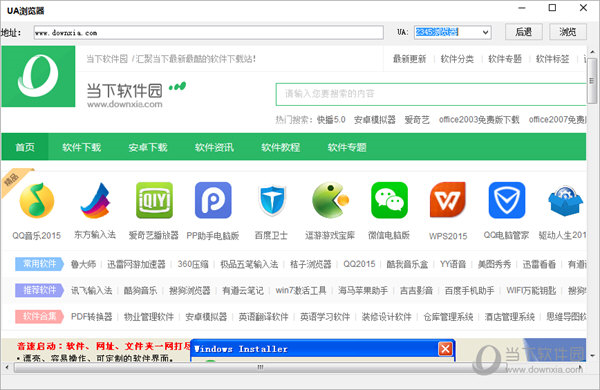
Task: Open the 软件分类 top link
Action: click(457, 59)
